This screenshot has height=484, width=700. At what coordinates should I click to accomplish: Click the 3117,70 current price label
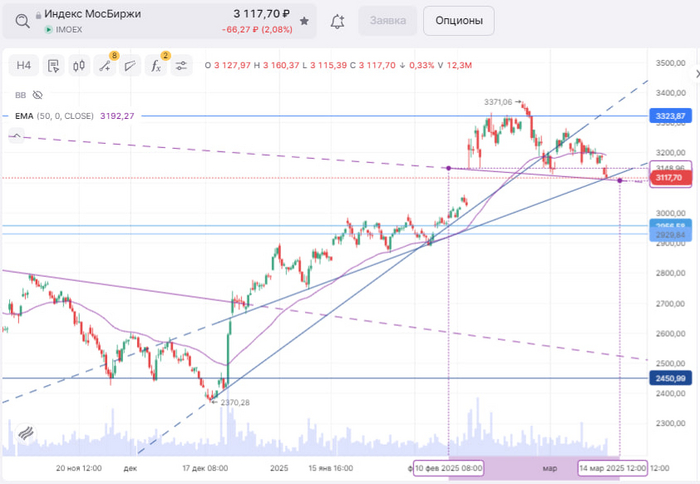pos(669,178)
